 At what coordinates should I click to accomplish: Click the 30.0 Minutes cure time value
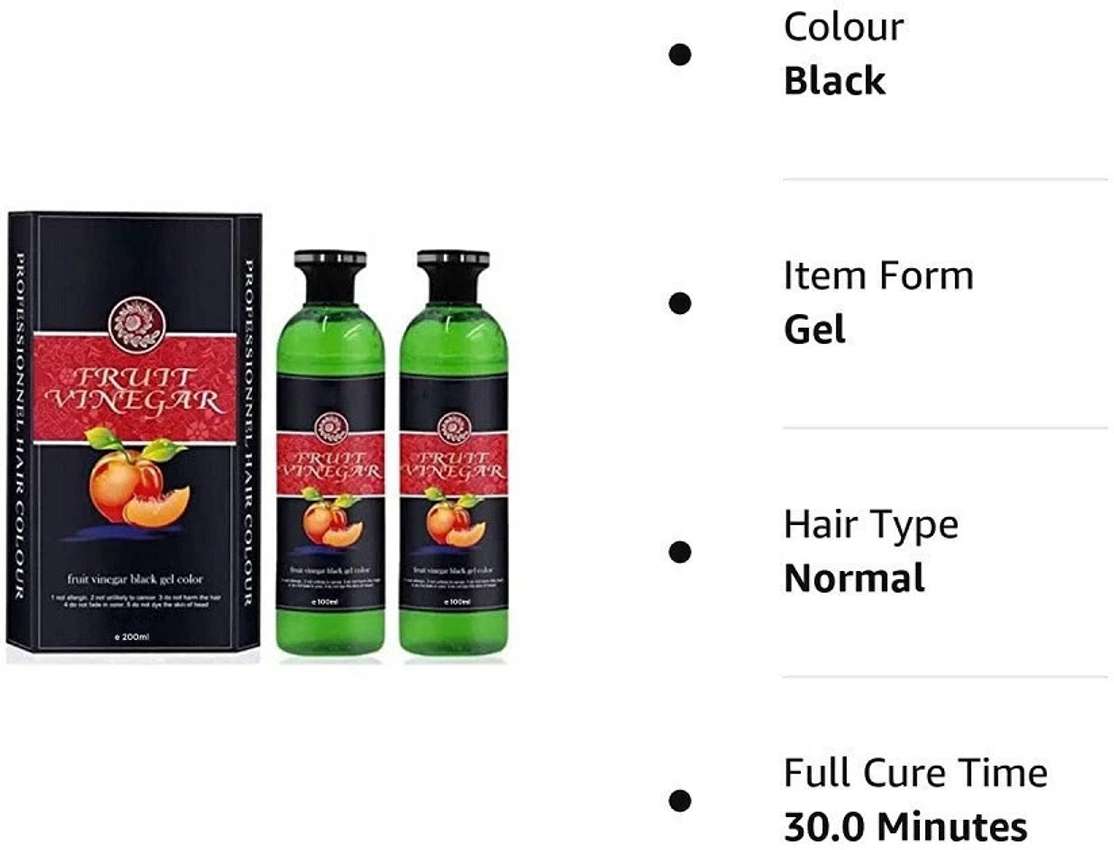click(906, 827)
